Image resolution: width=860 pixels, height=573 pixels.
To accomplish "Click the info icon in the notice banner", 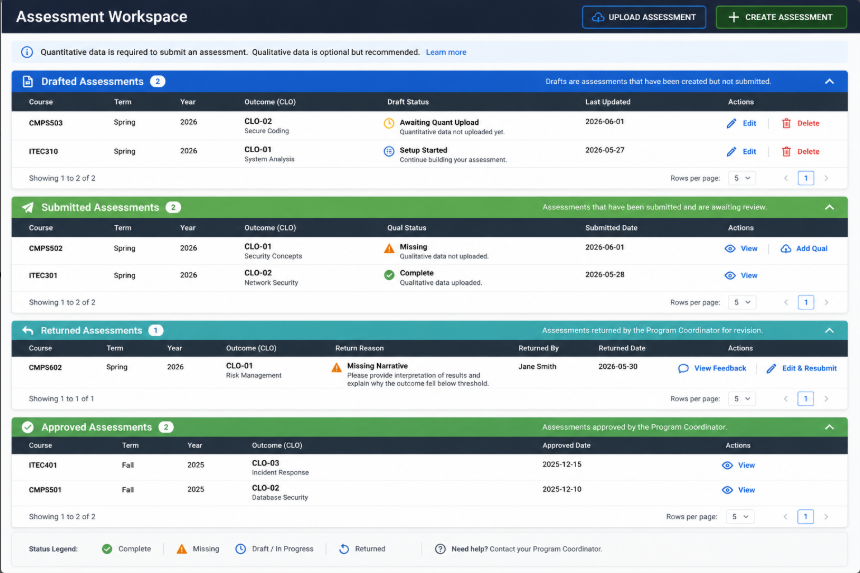I will point(27,52).
